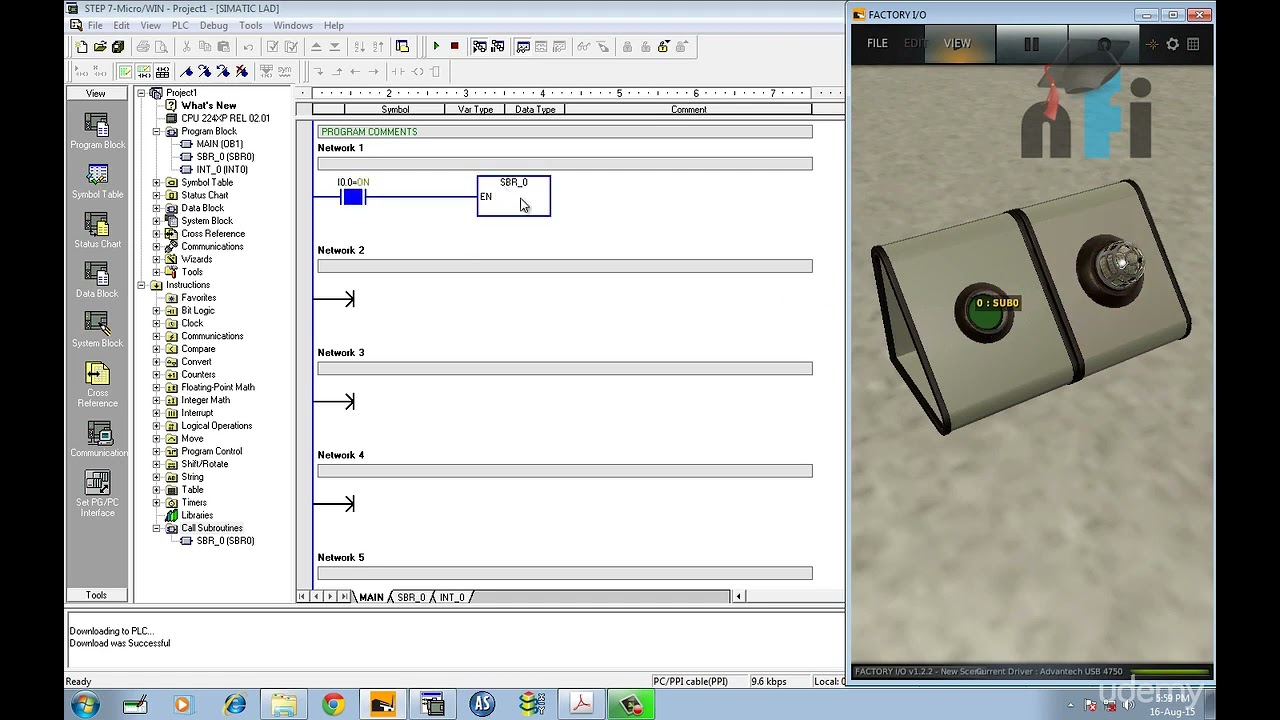Click the PROGRAM COMMENTS field

565,132
